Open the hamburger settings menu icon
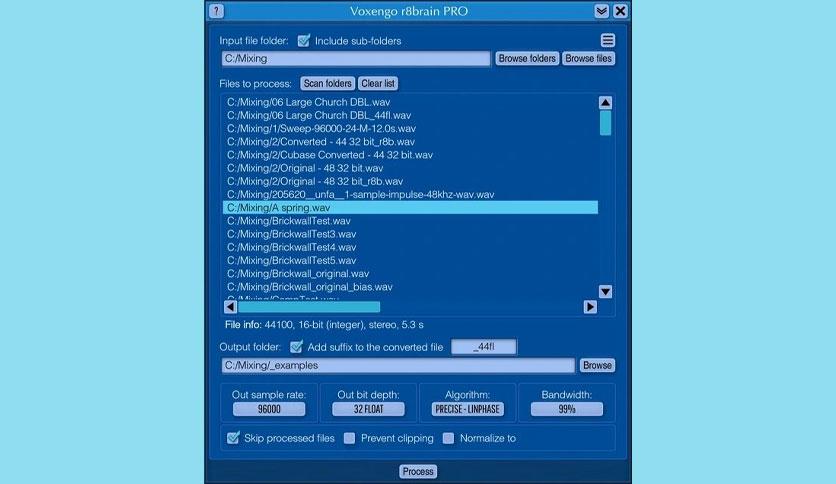Image resolution: width=836 pixels, height=484 pixels. click(608, 41)
